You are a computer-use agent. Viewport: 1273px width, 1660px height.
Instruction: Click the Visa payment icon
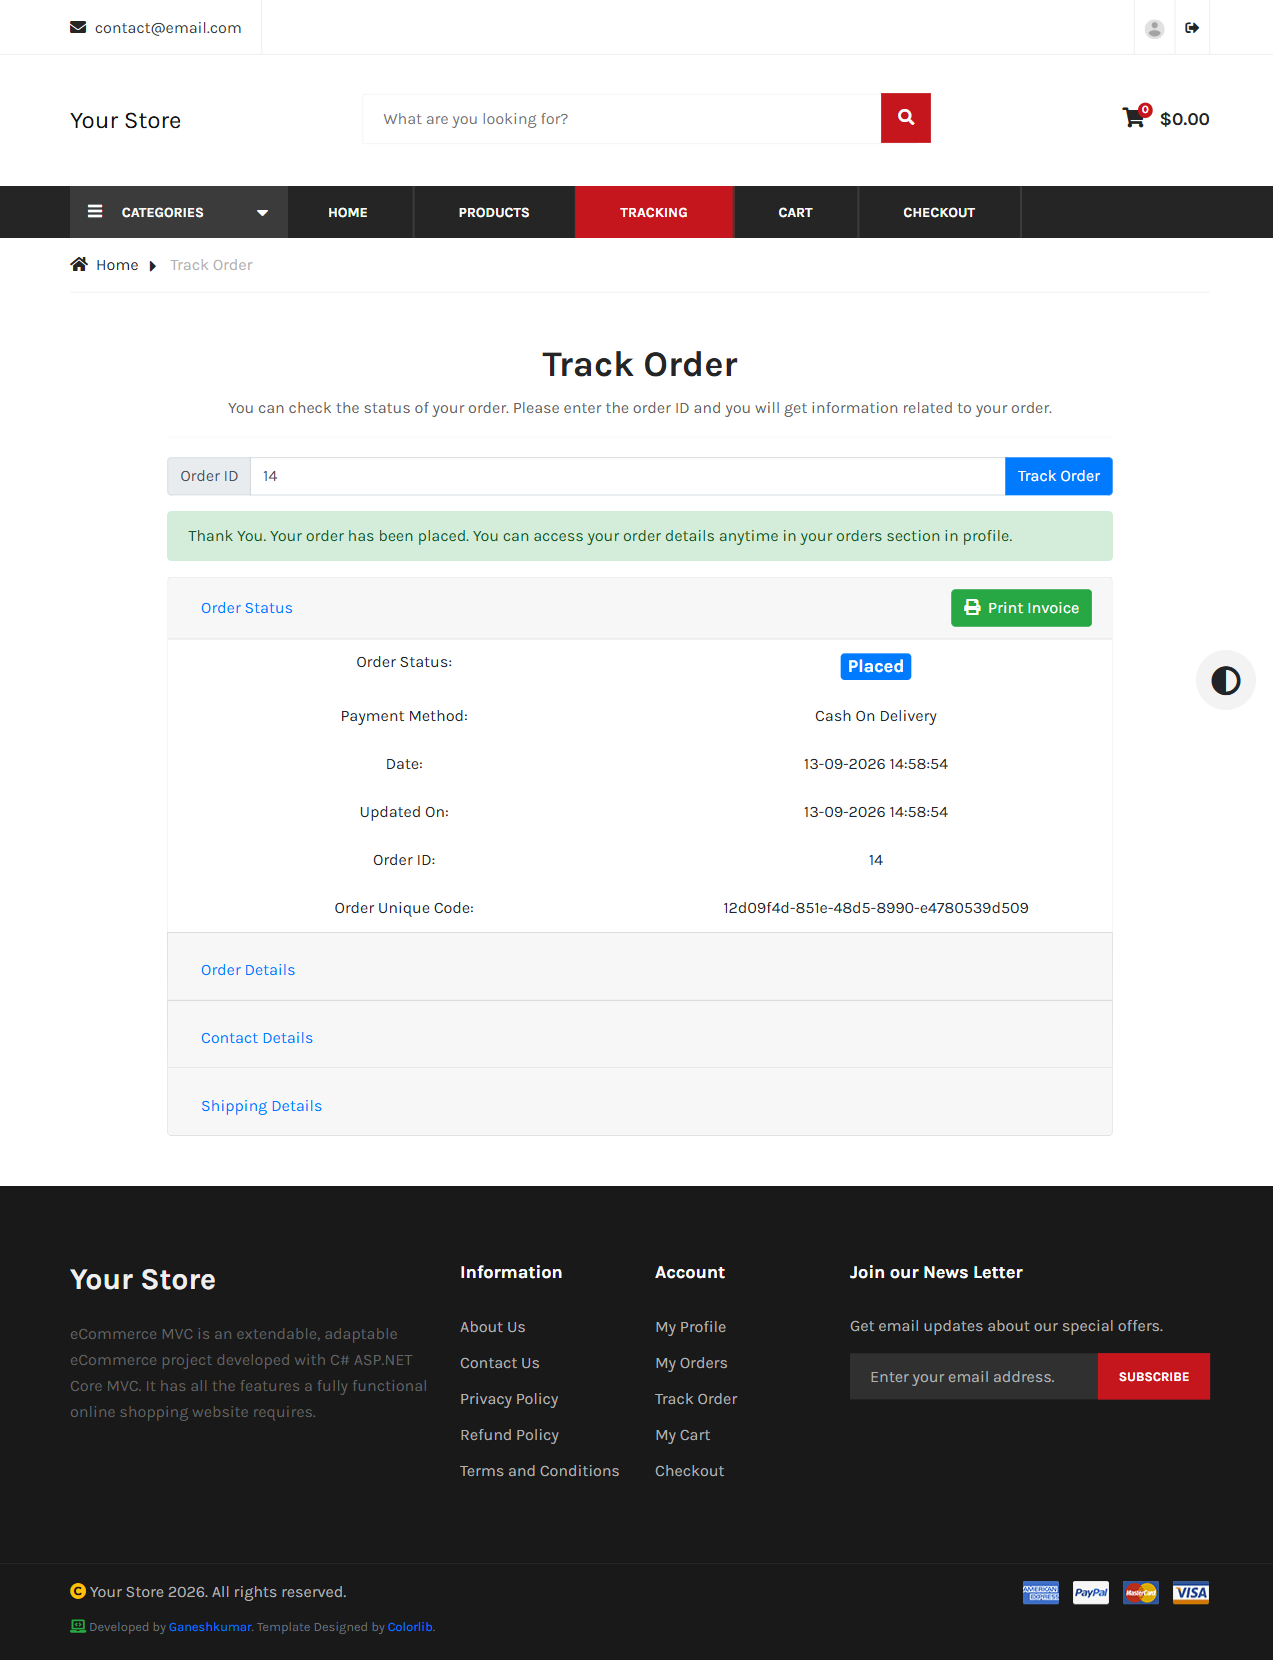(x=1191, y=1592)
